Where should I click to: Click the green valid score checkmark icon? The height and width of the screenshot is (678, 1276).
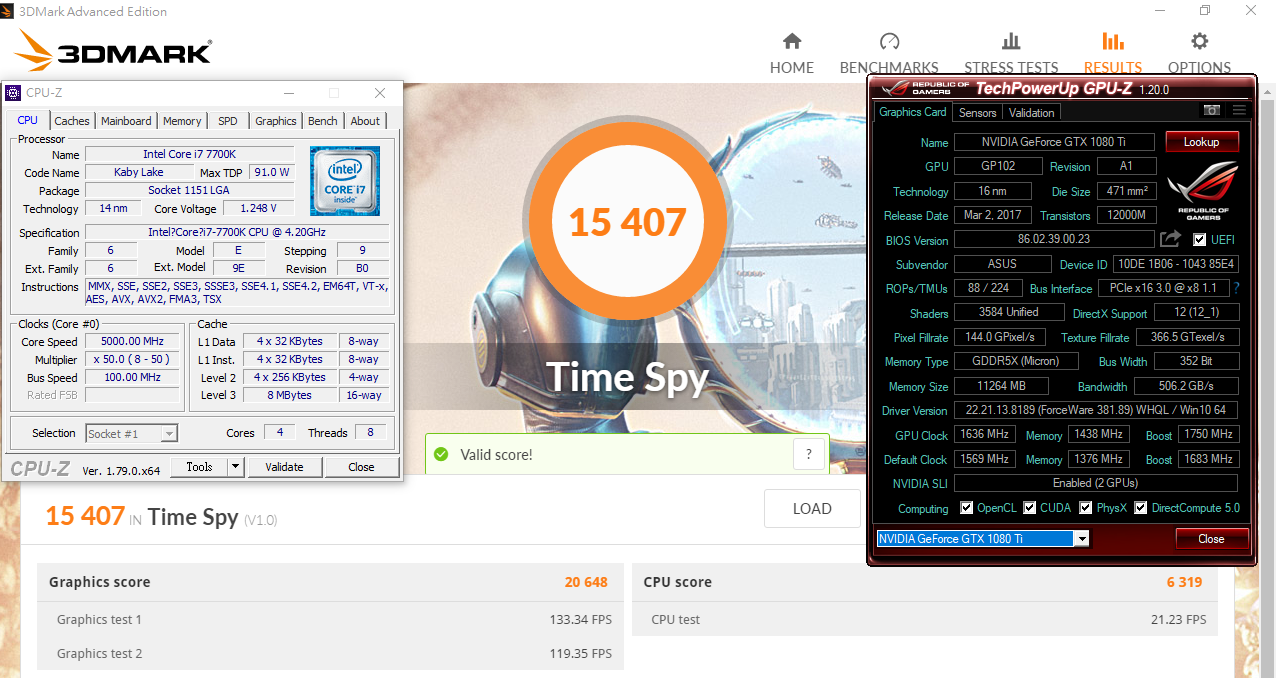441,455
